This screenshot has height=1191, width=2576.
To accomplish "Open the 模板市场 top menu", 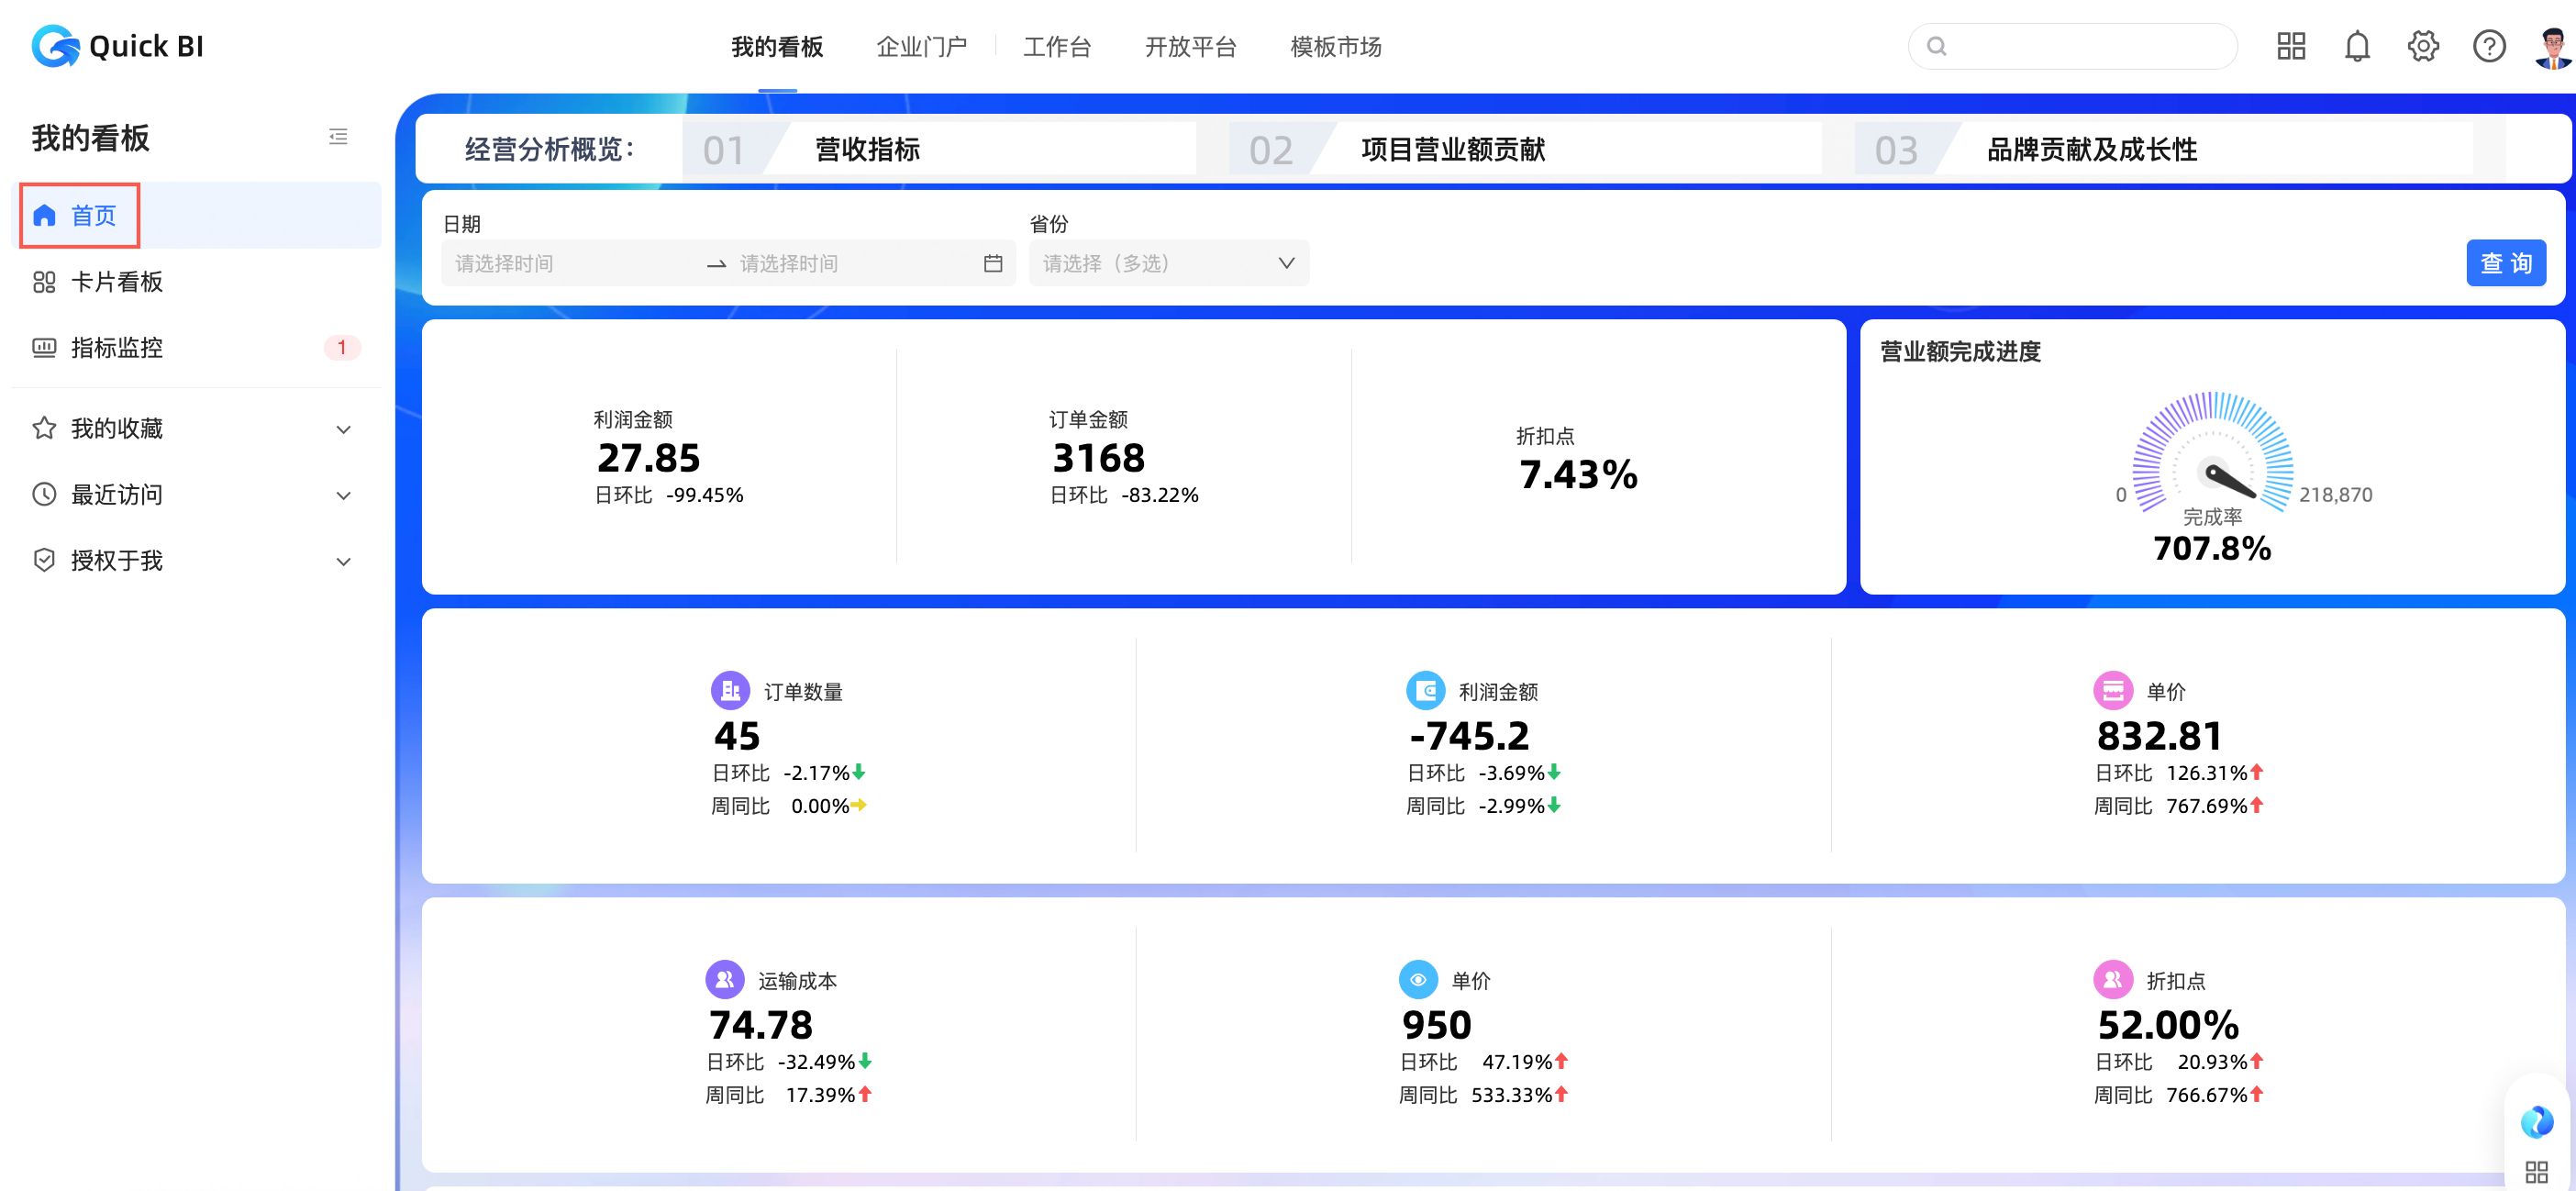I will coord(1335,47).
